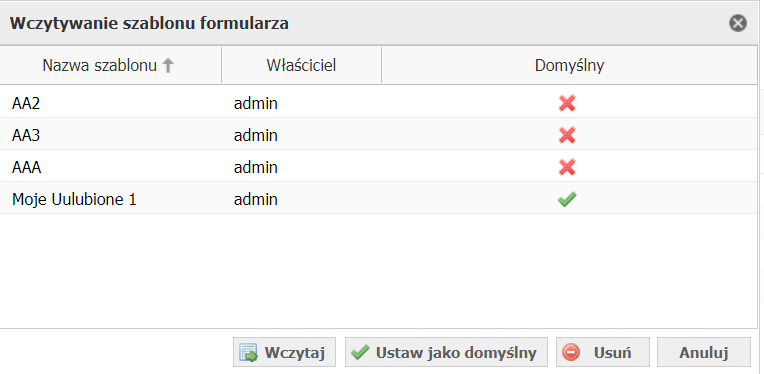Select the AAA template name
Viewport: 764px width, 374px height.
pos(26,167)
